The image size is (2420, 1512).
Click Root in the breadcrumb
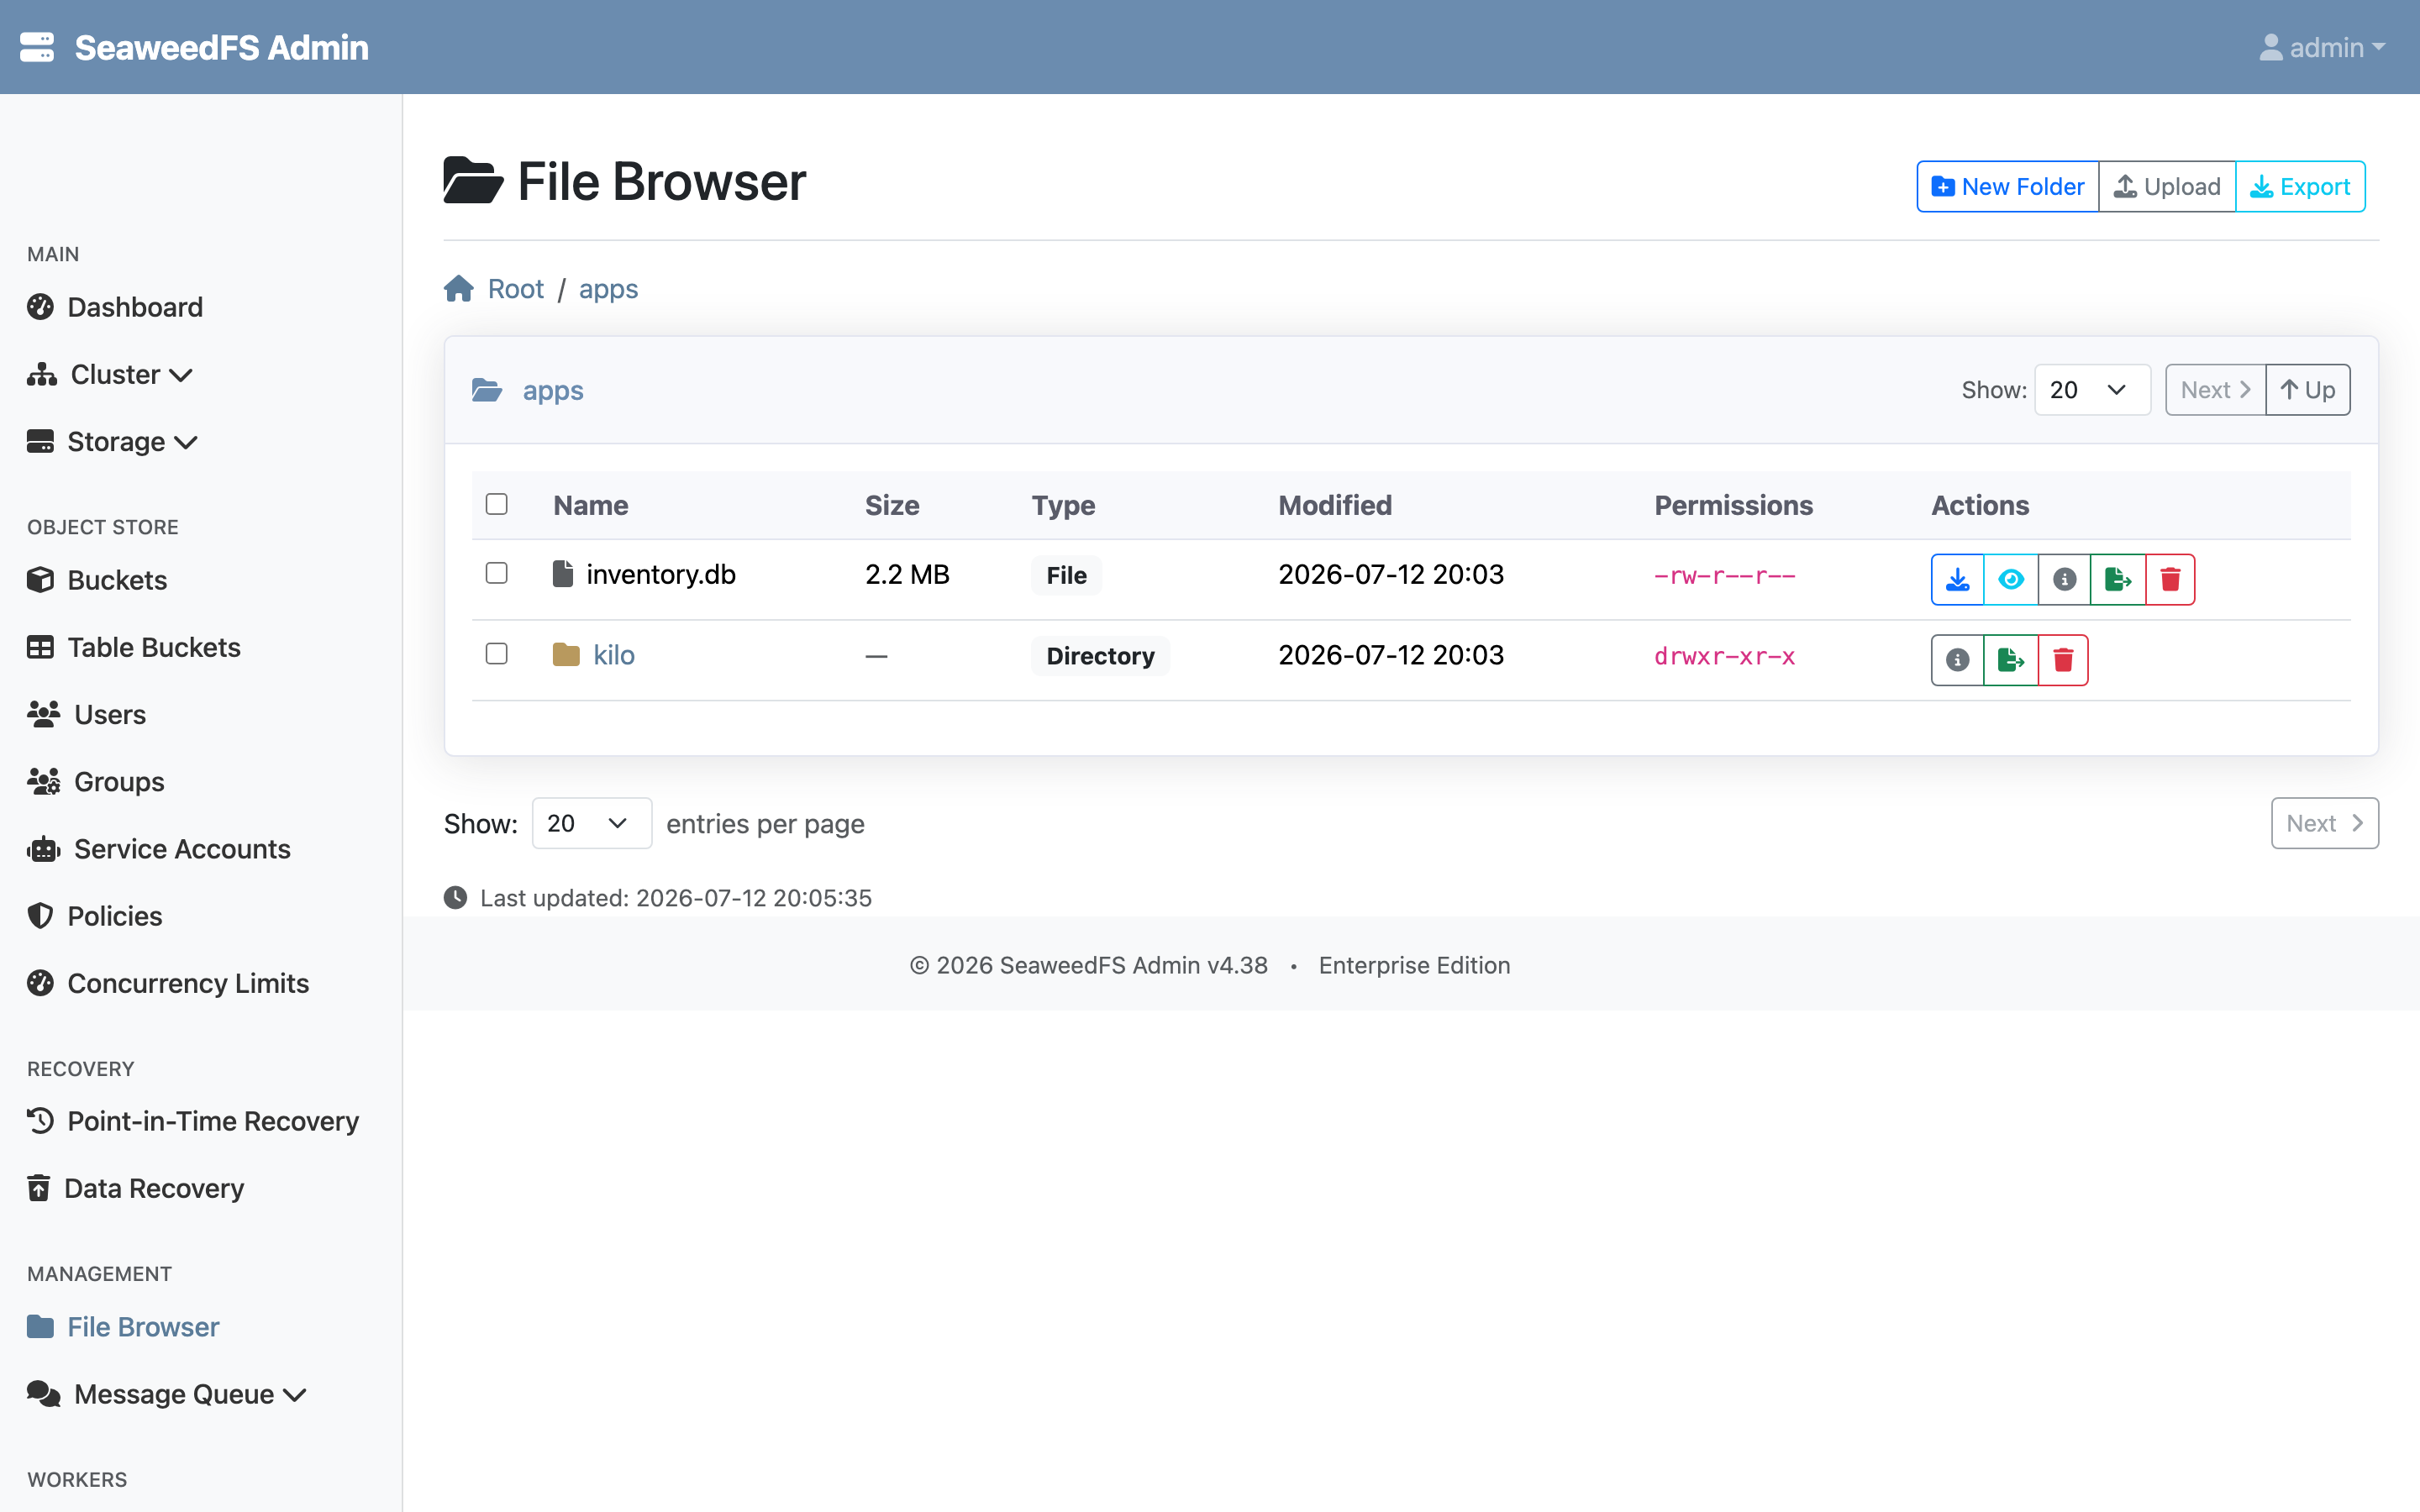[x=516, y=289]
